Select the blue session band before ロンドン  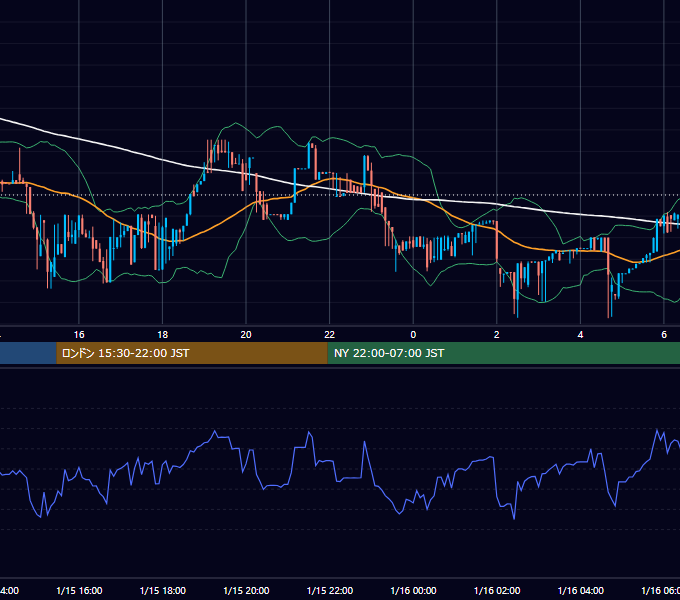[28, 353]
